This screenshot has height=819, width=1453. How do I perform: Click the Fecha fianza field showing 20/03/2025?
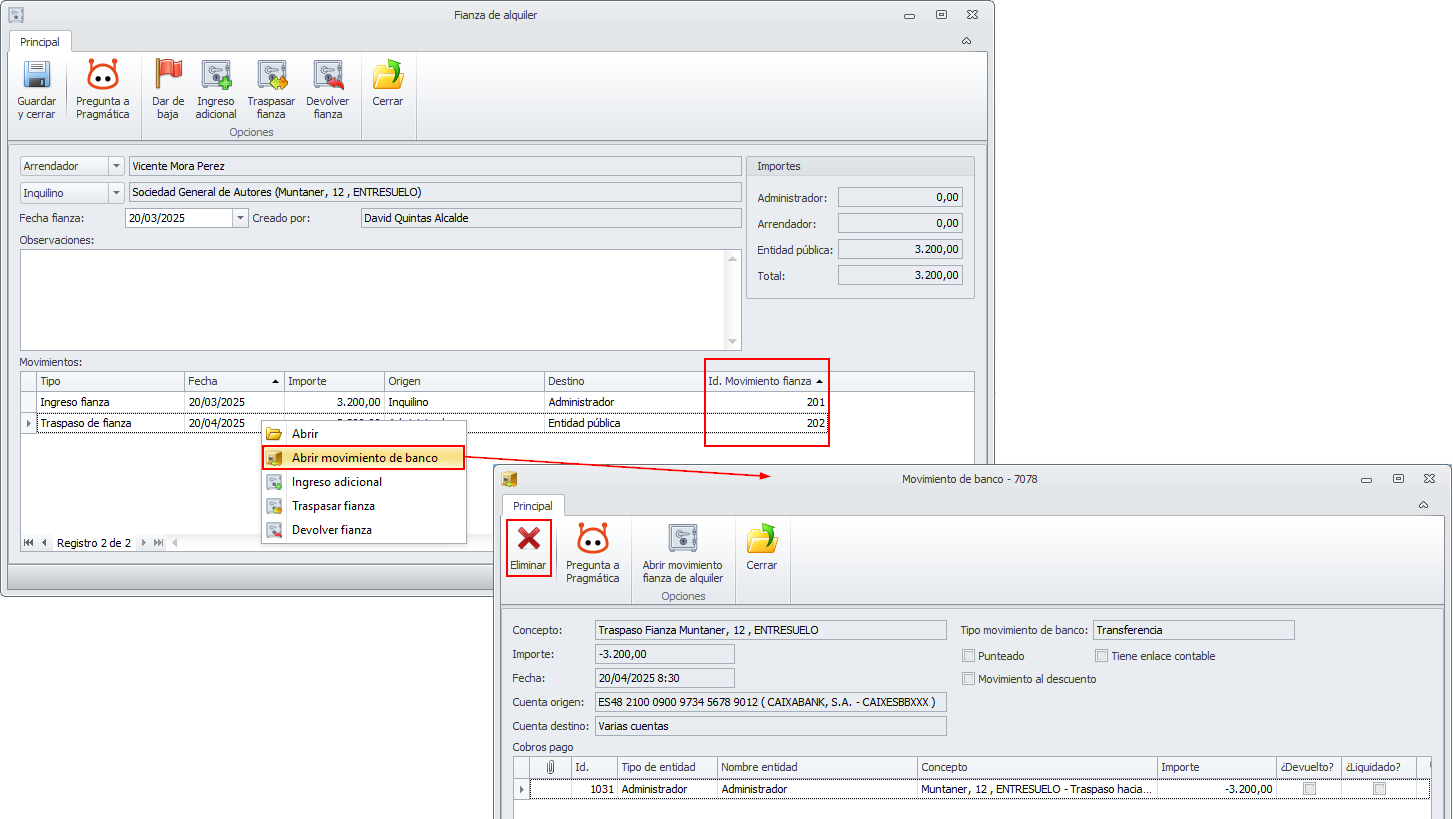pyautogui.click(x=179, y=218)
